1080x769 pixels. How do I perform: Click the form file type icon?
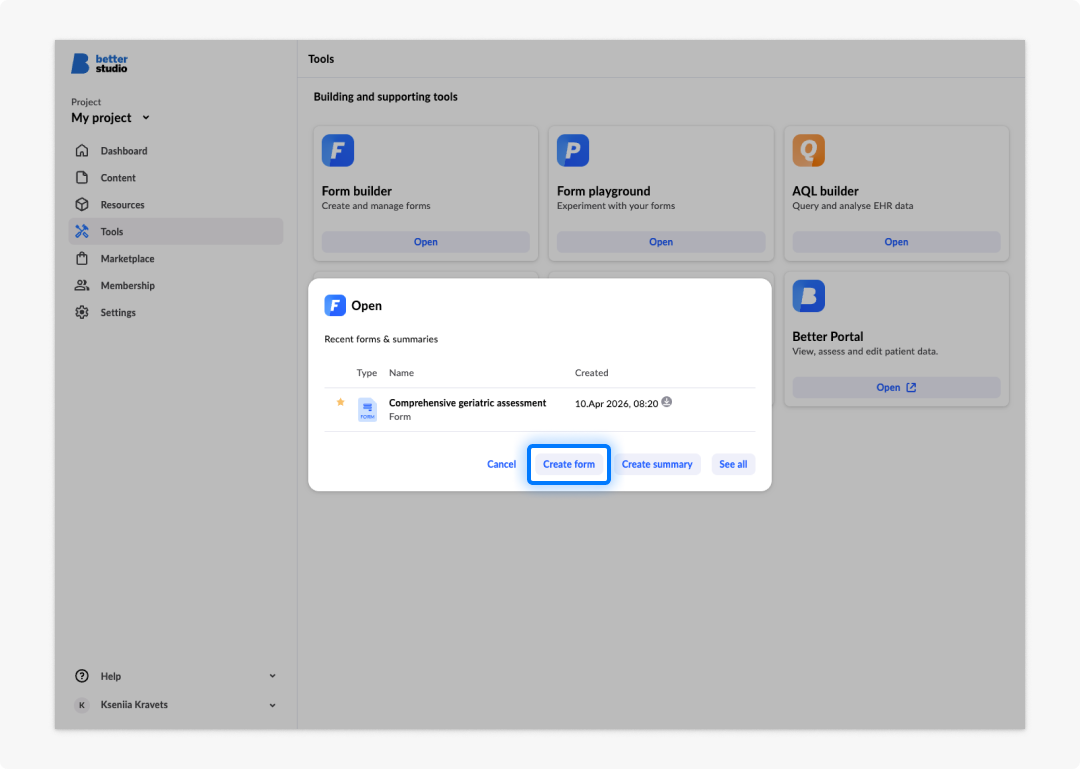pyautogui.click(x=367, y=409)
